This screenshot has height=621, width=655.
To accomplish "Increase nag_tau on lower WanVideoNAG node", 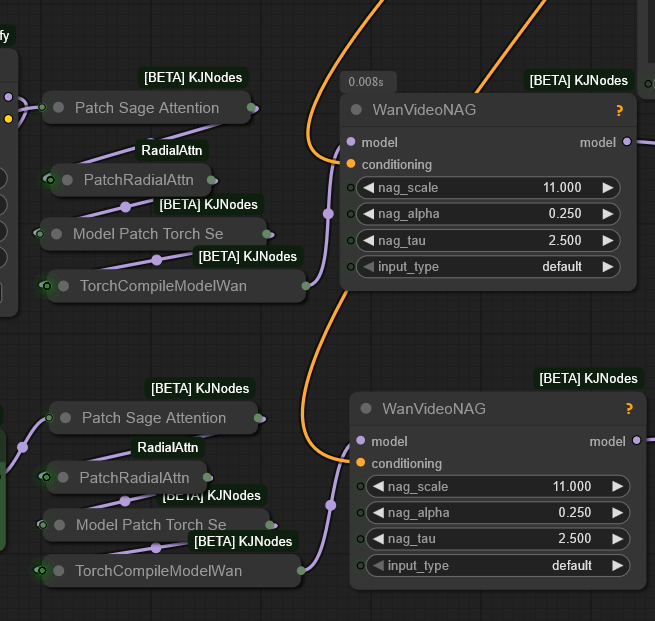I will [x=617, y=539].
